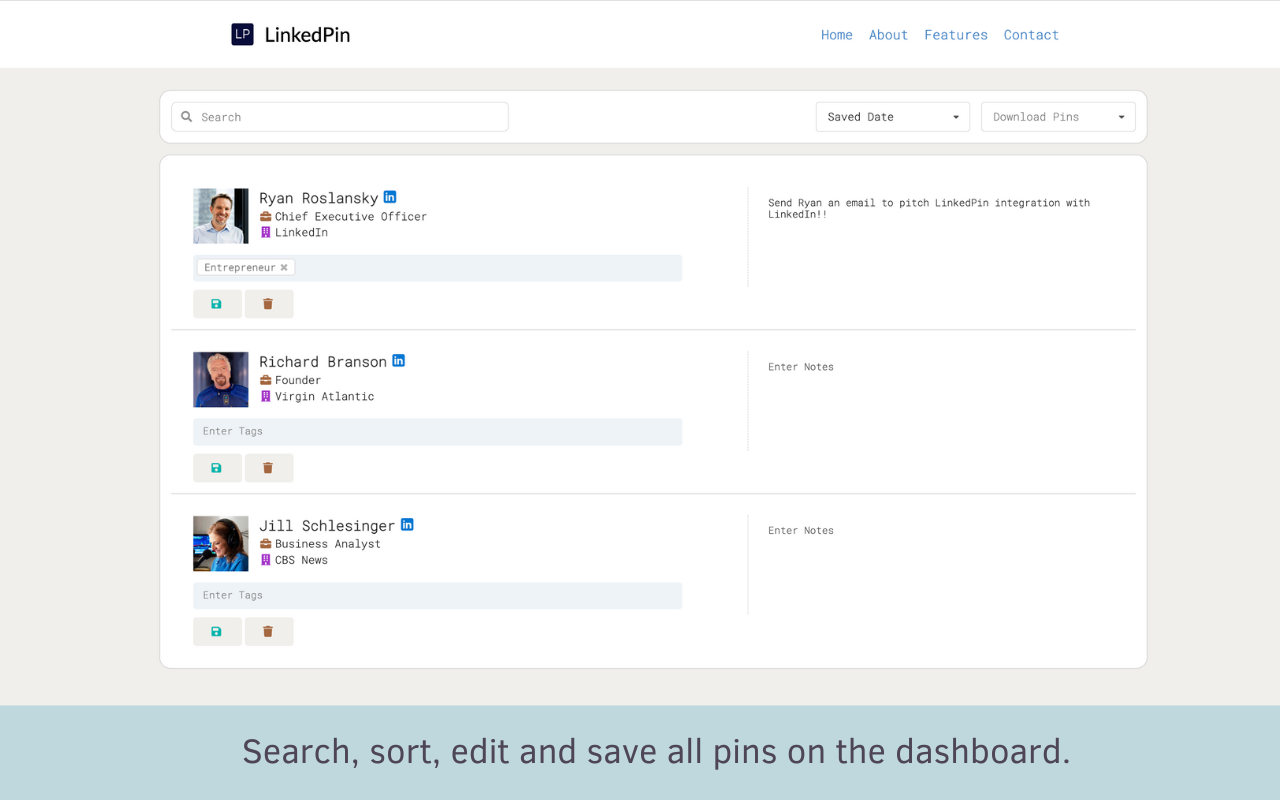Click the Entrepreneur tag label
Screen dimensions: 1280x800
240,268
